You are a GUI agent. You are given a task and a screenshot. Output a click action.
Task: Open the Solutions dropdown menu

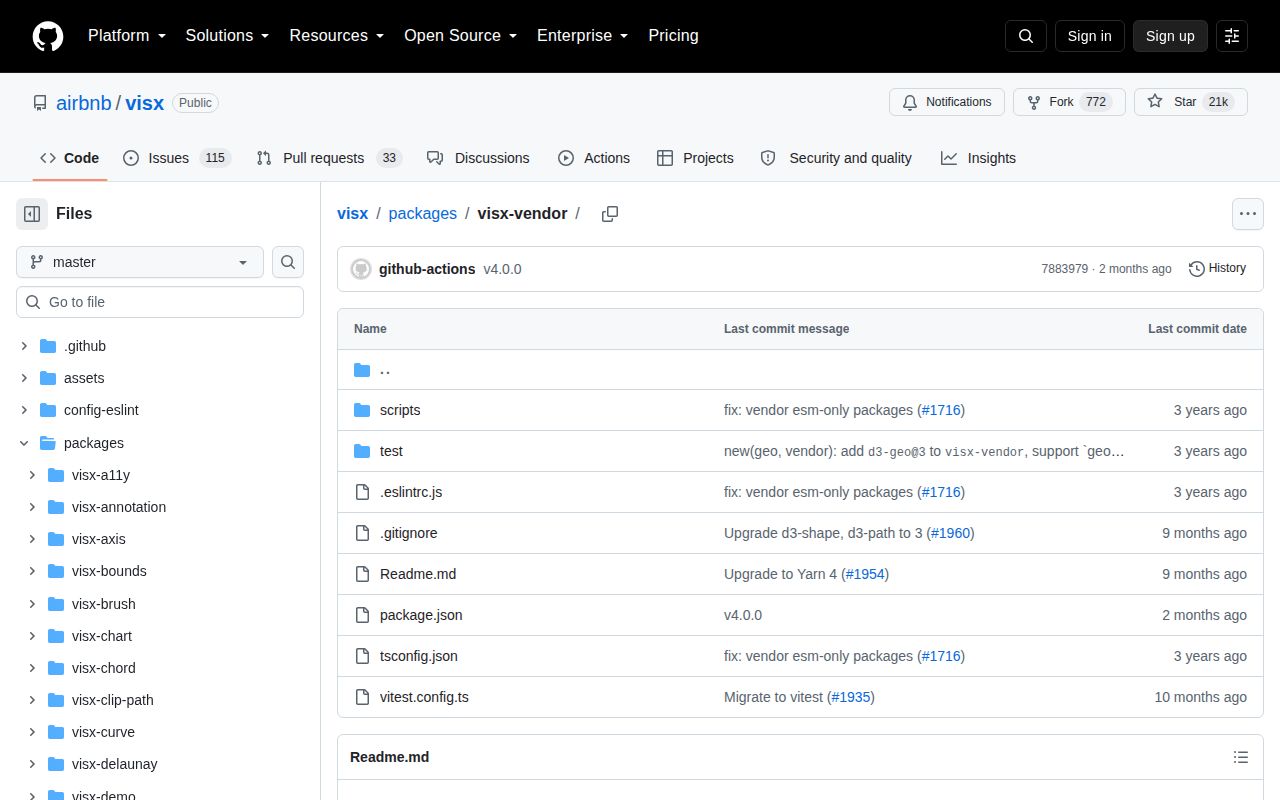click(228, 36)
